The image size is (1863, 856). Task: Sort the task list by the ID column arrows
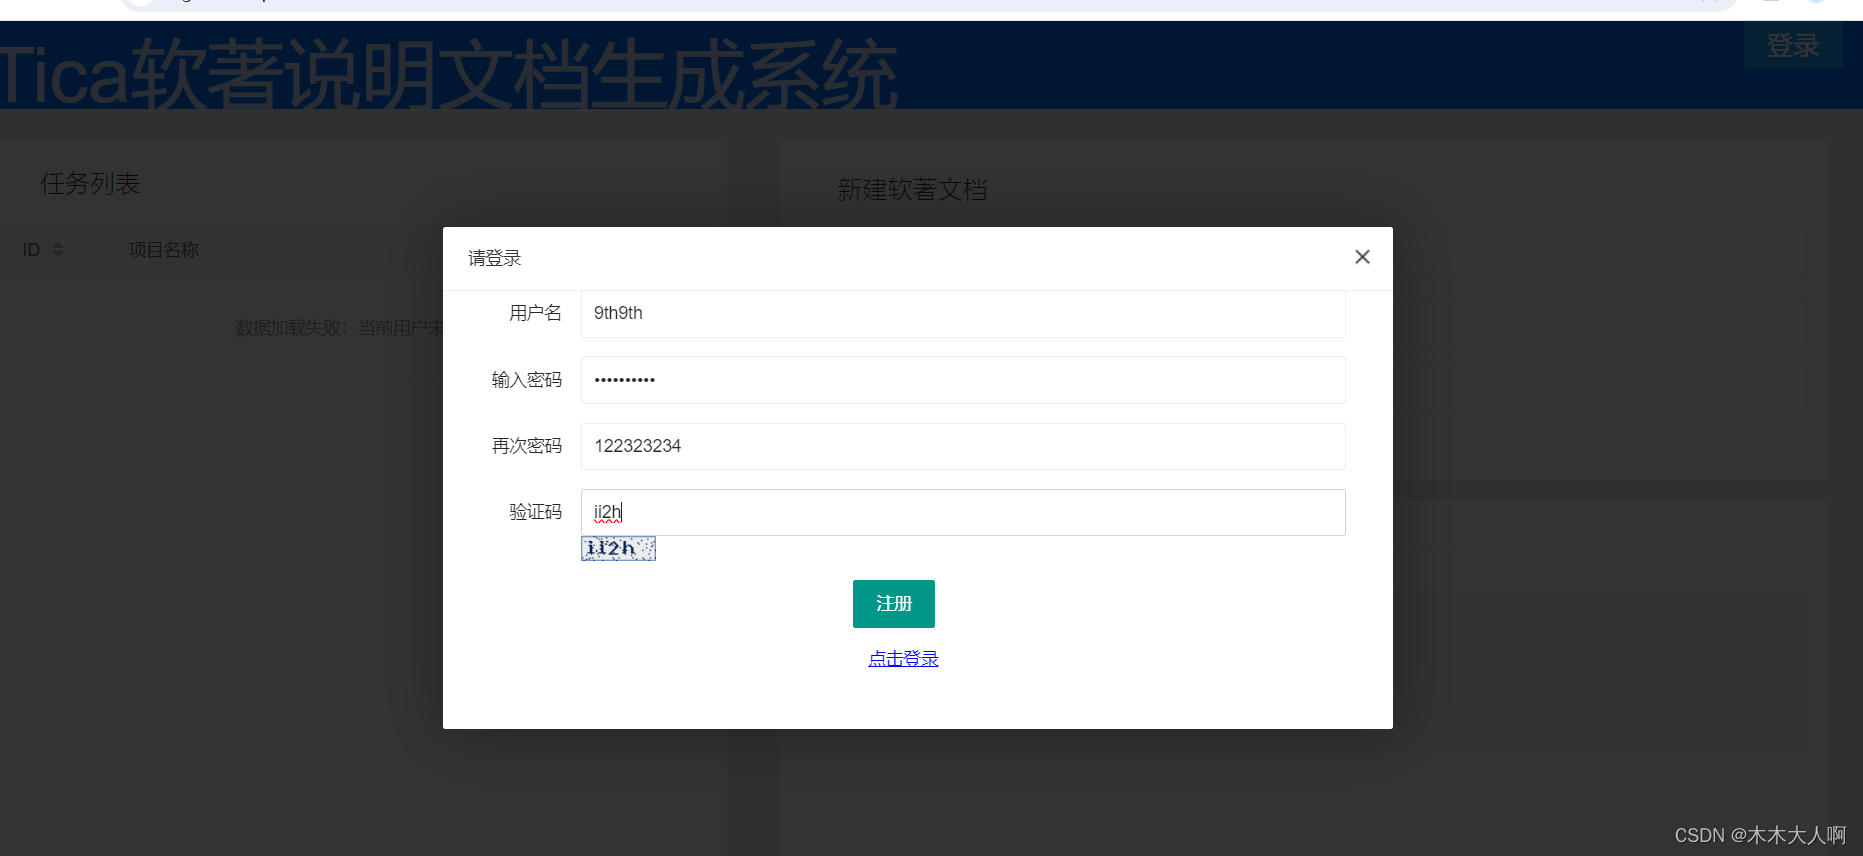(58, 250)
